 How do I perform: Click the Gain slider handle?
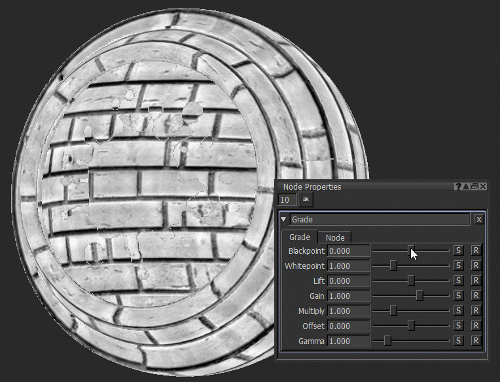419,295
